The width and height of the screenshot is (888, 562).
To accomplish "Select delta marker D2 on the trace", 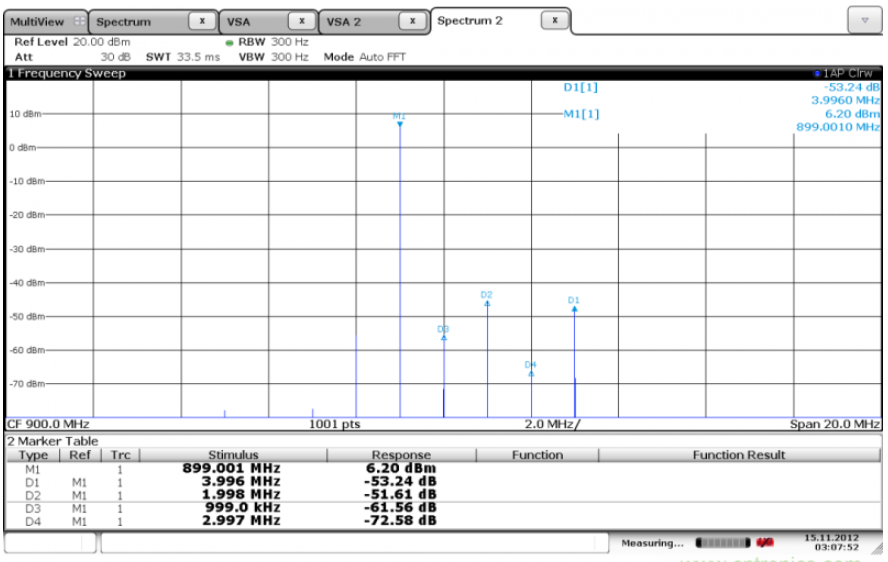I will (486, 299).
